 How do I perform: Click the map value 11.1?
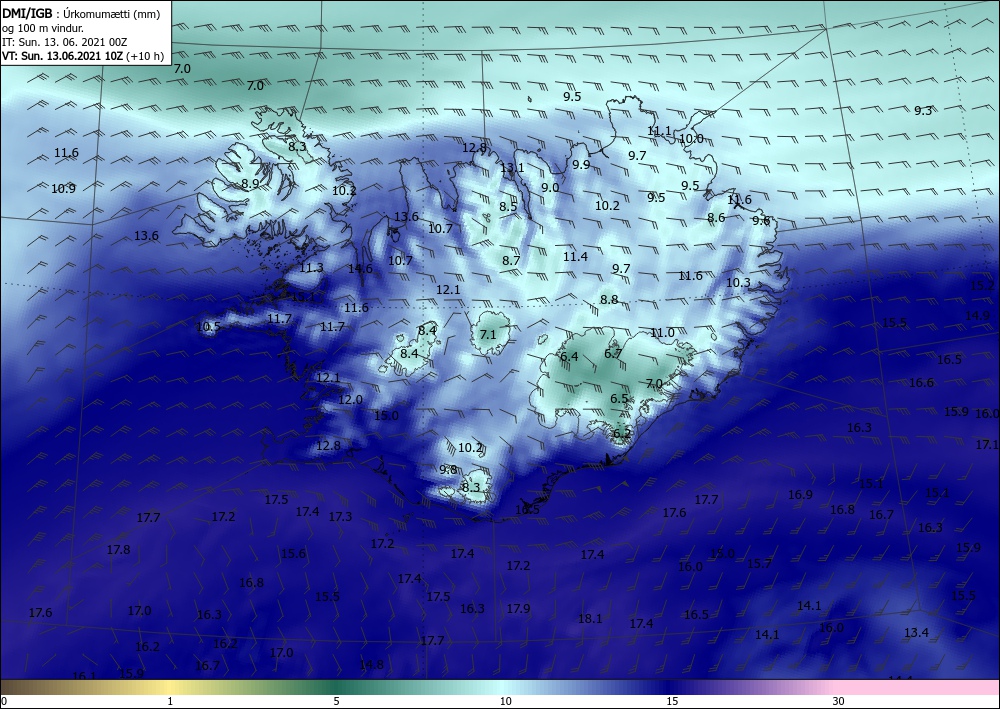click(x=659, y=131)
